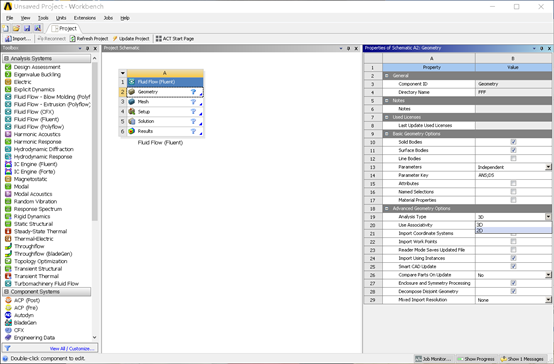Open the File menu
Viewport: 554px width, 364px height.
point(10,18)
